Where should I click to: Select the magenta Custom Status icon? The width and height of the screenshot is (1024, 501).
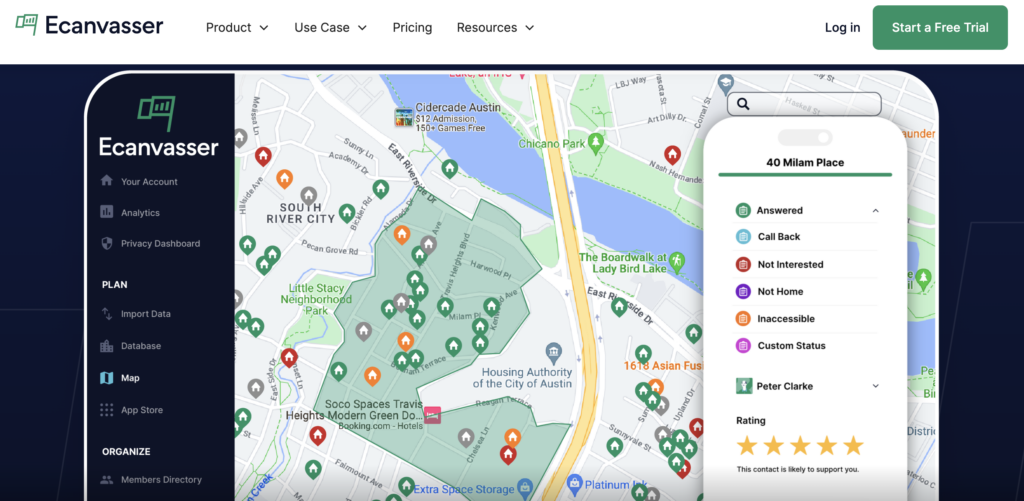point(743,346)
